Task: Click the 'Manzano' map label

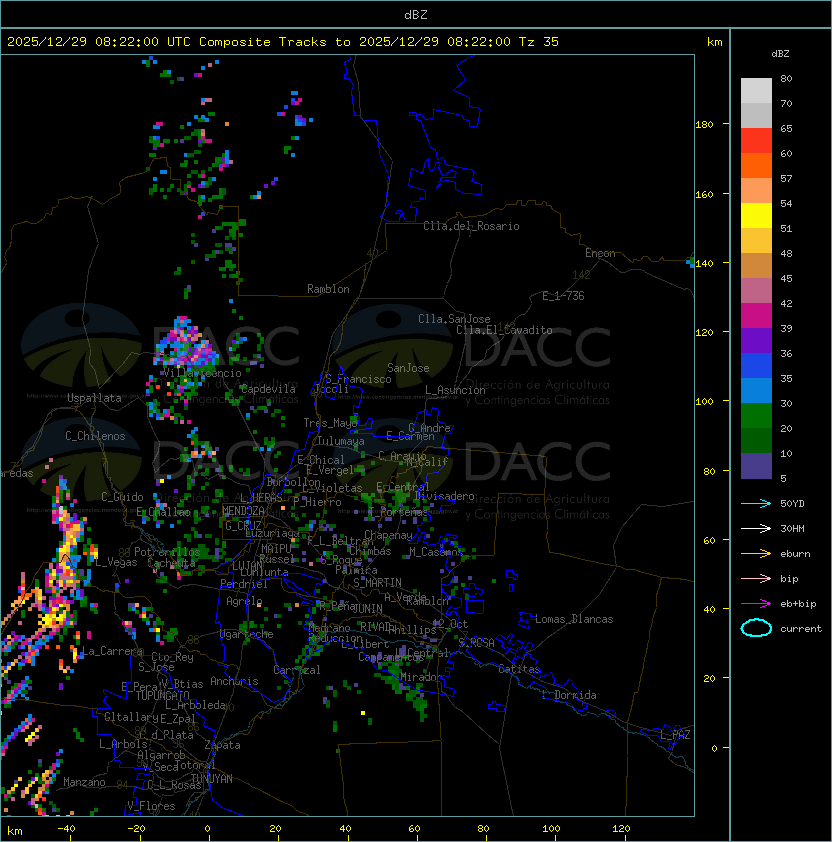Action: (x=84, y=782)
